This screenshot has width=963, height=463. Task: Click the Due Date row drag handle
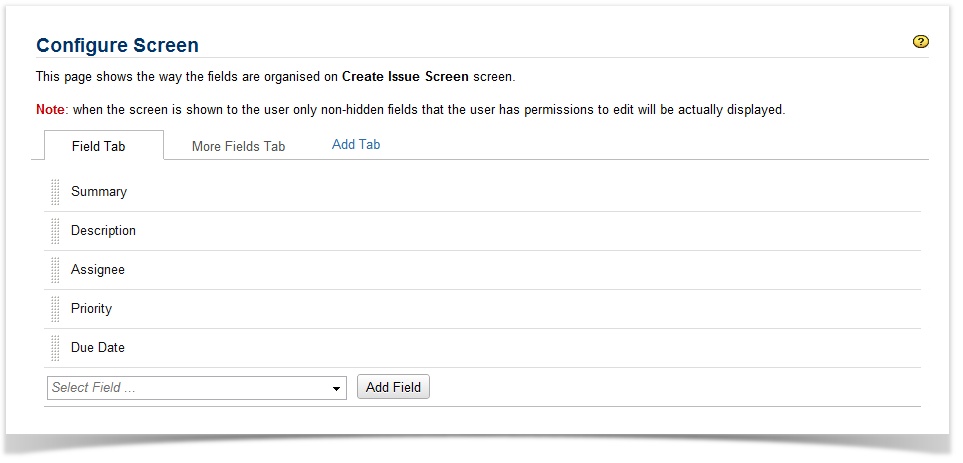pyautogui.click(x=55, y=348)
